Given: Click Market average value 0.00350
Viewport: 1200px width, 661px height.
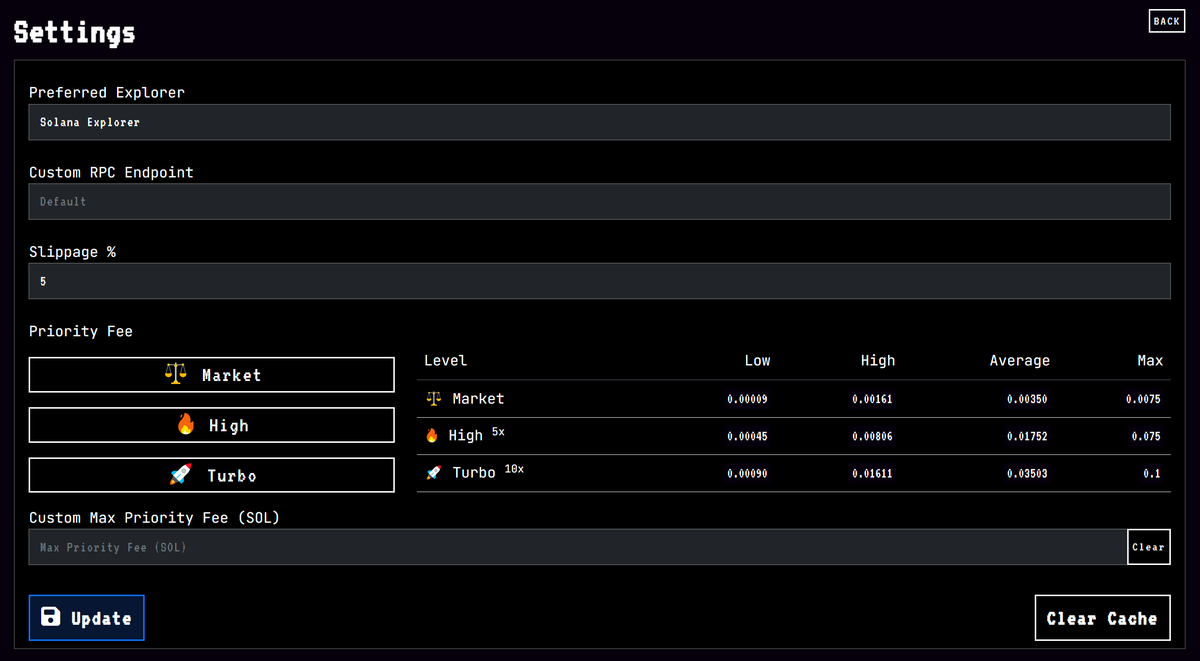Looking at the screenshot, I should [1027, 399].
